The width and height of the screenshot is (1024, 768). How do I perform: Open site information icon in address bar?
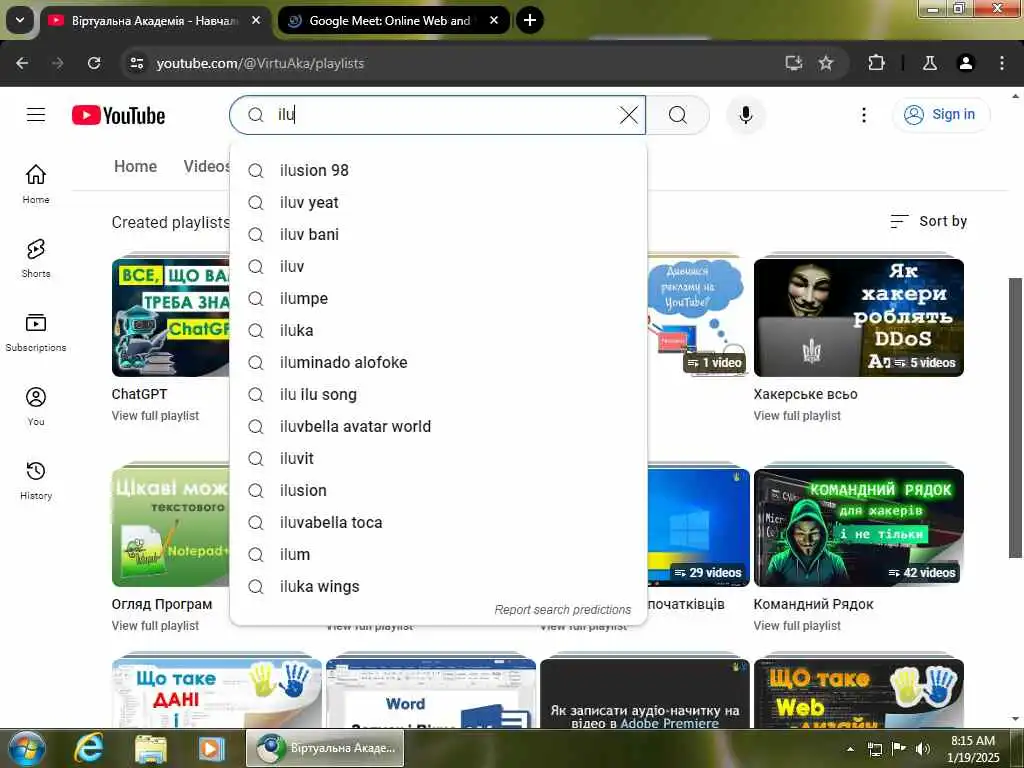pyautogui.click(x=136, y=63)
